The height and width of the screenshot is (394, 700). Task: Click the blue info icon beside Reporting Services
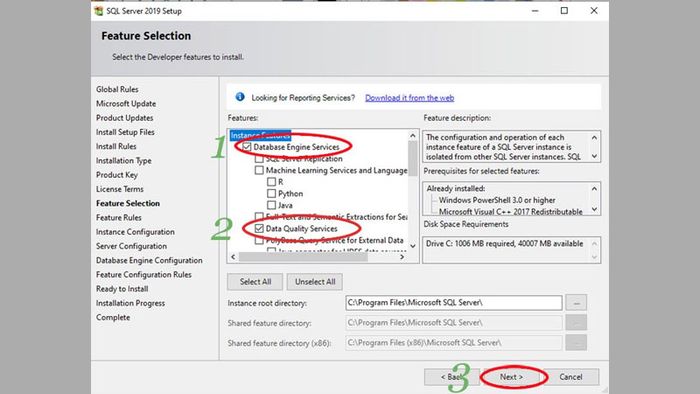240,97
